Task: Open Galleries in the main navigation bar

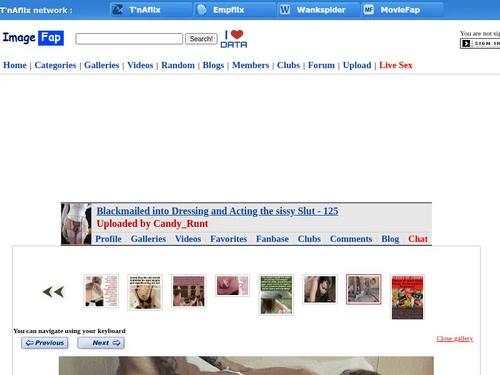Action: tap(102, 65)
